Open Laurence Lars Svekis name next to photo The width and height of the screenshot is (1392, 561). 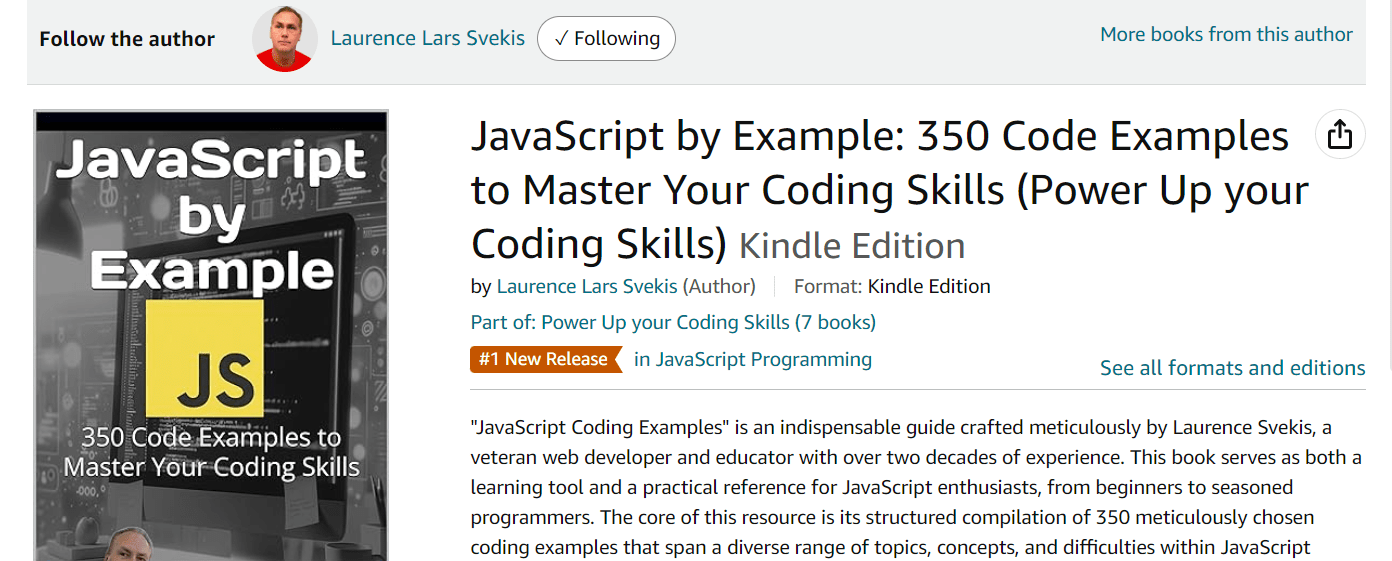click(x=428, y=39)
